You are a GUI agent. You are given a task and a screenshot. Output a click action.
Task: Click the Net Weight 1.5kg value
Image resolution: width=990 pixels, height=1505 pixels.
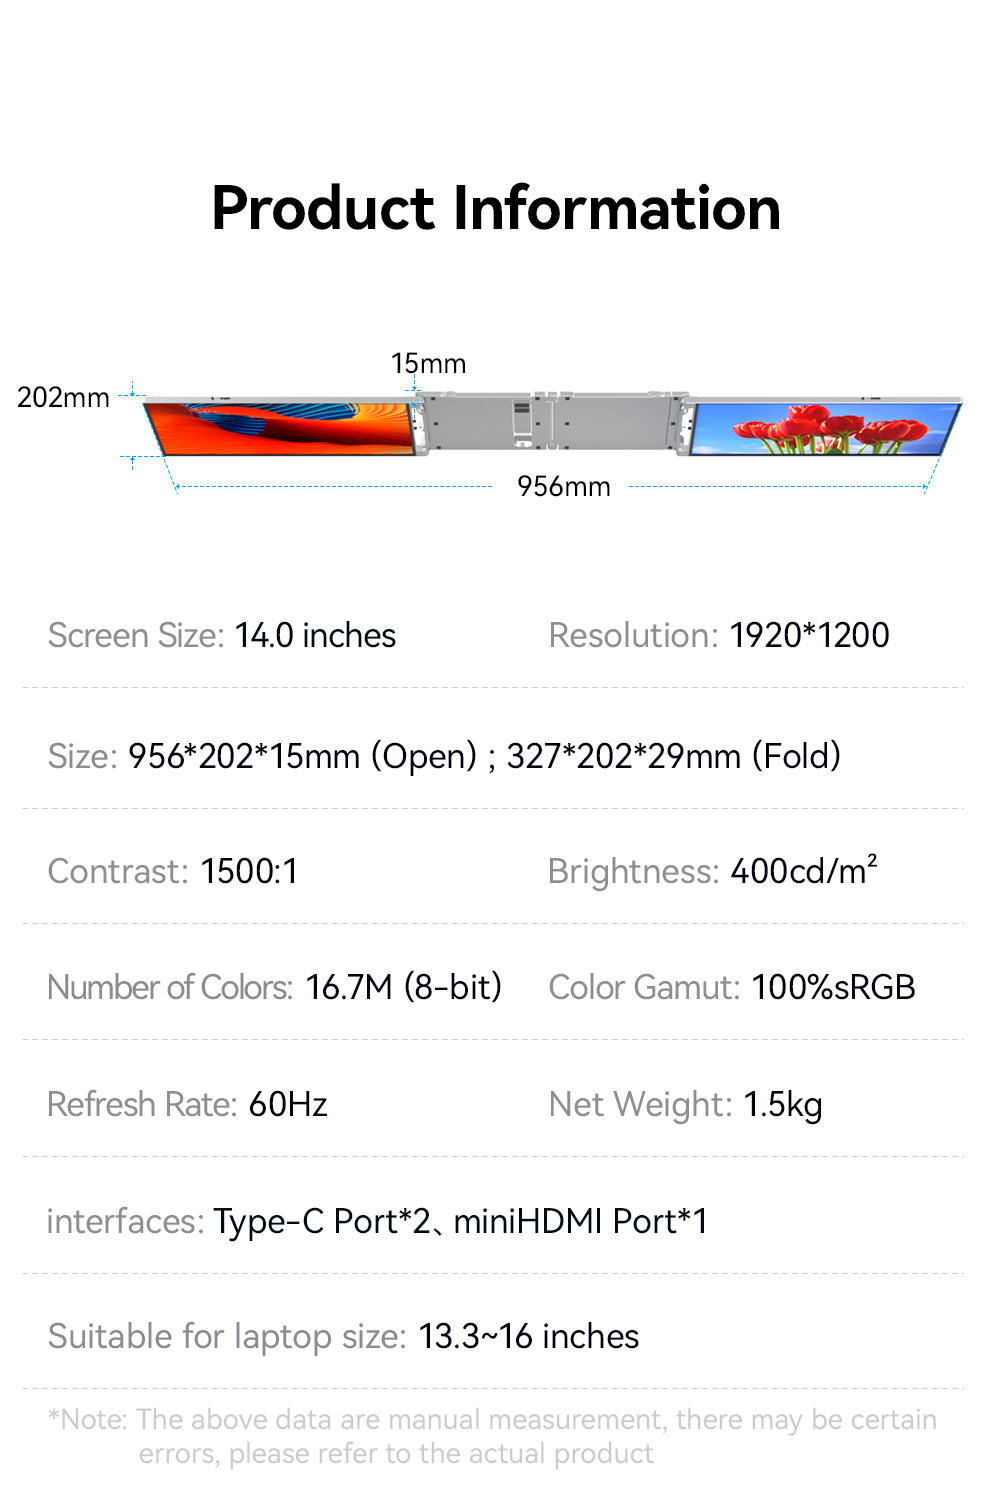783,1105
